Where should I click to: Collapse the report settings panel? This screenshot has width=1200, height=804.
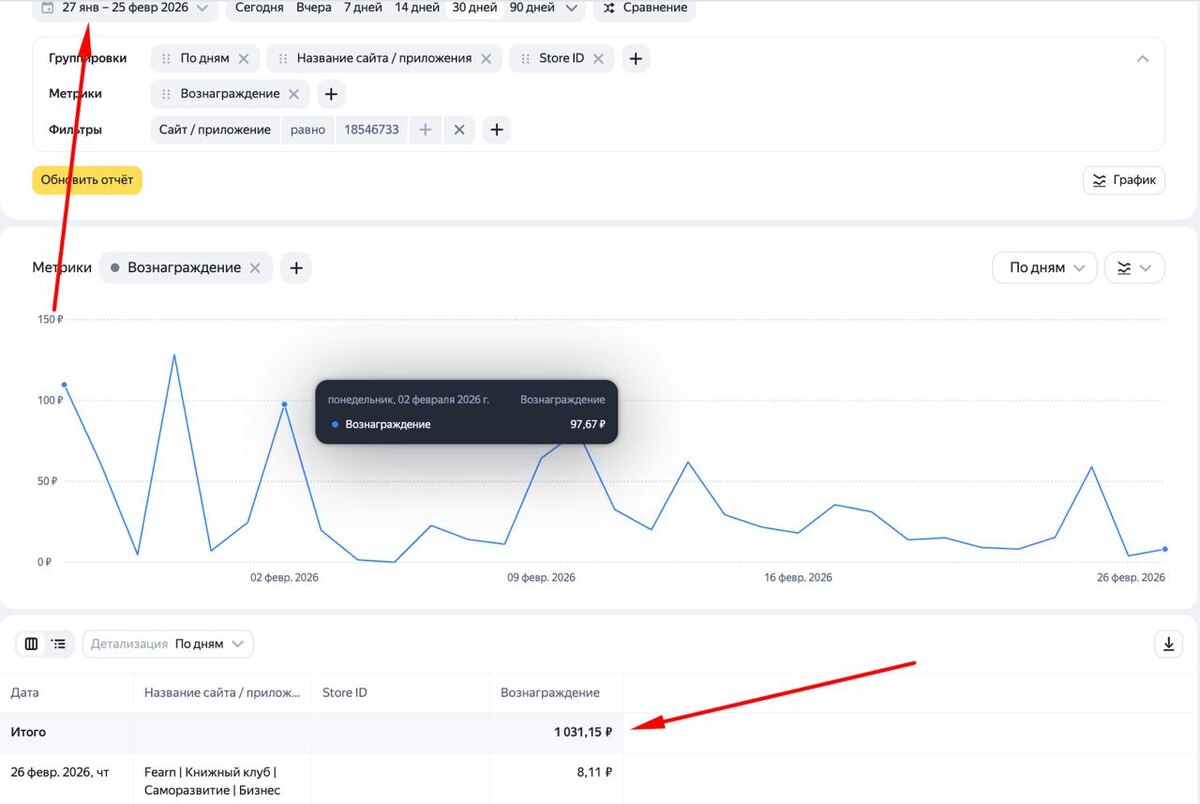[1143, 58]
